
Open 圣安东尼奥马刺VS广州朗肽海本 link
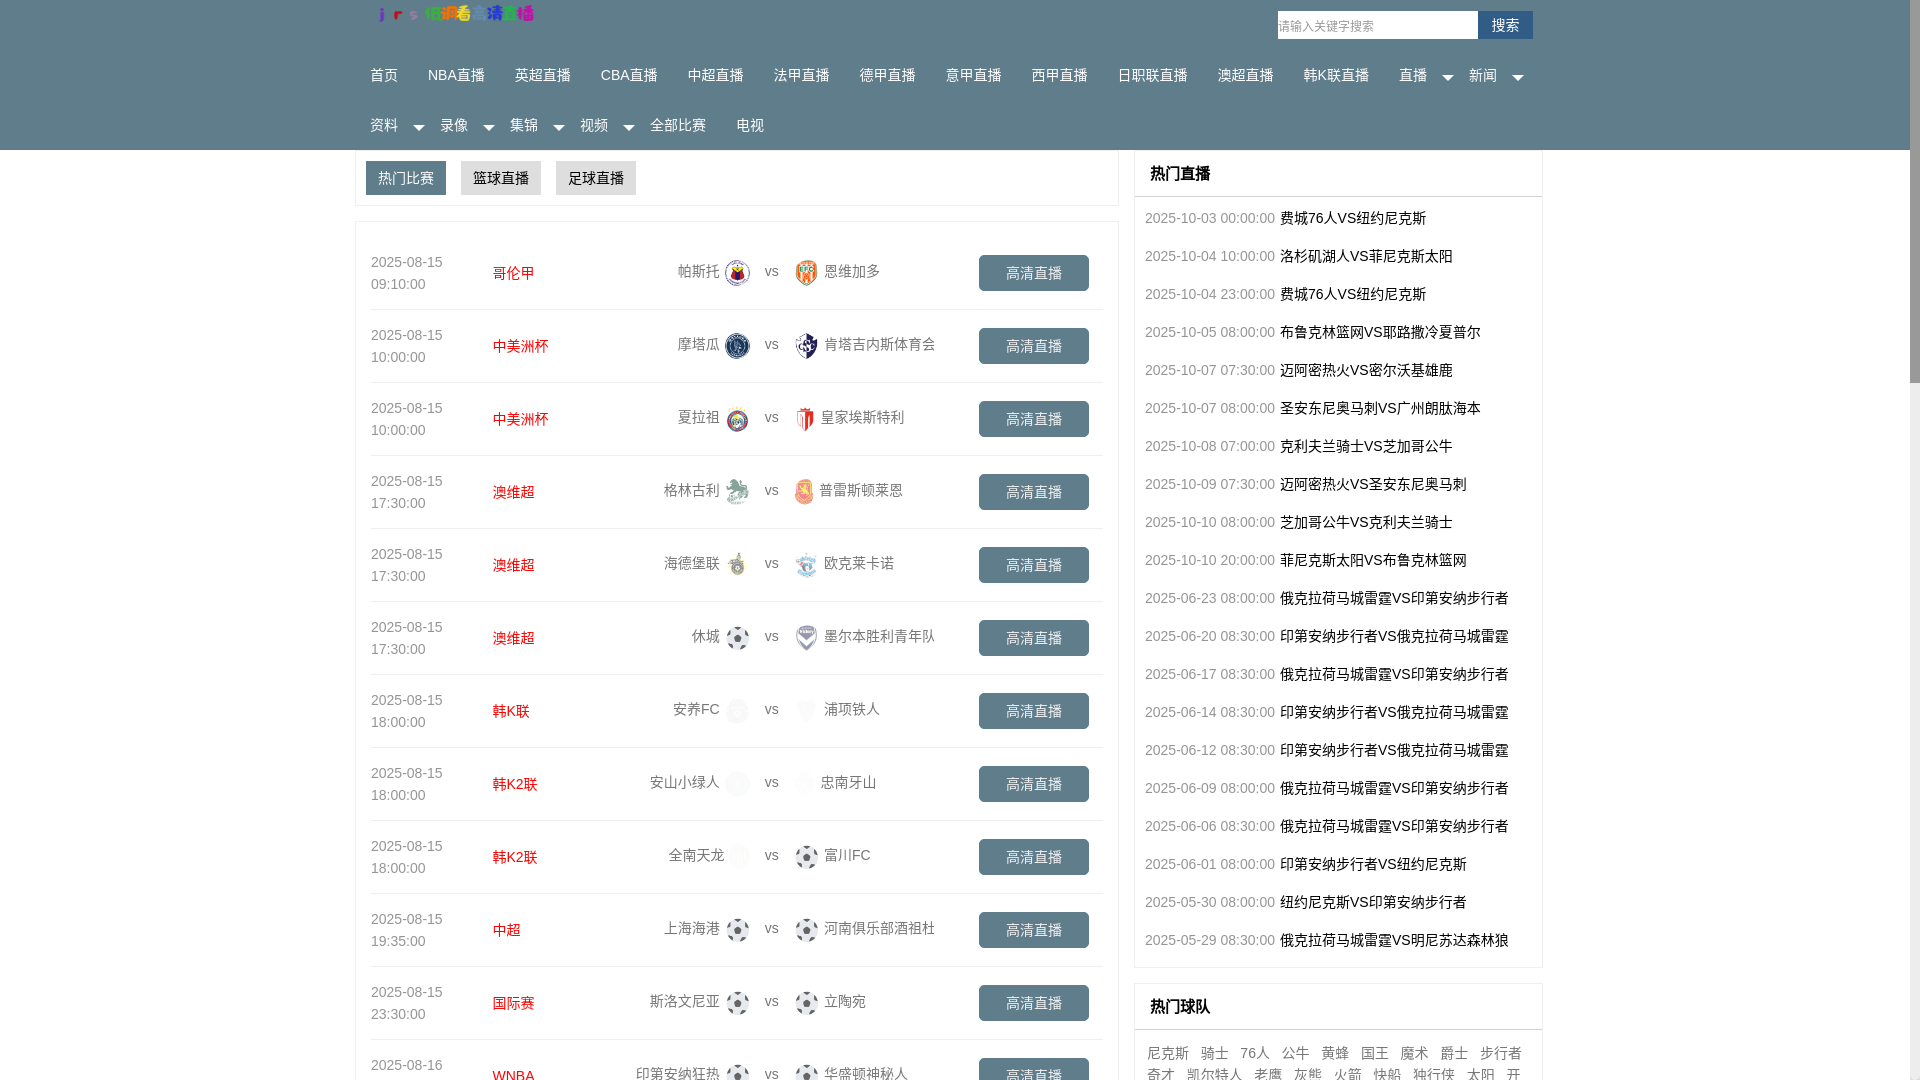1380,408
